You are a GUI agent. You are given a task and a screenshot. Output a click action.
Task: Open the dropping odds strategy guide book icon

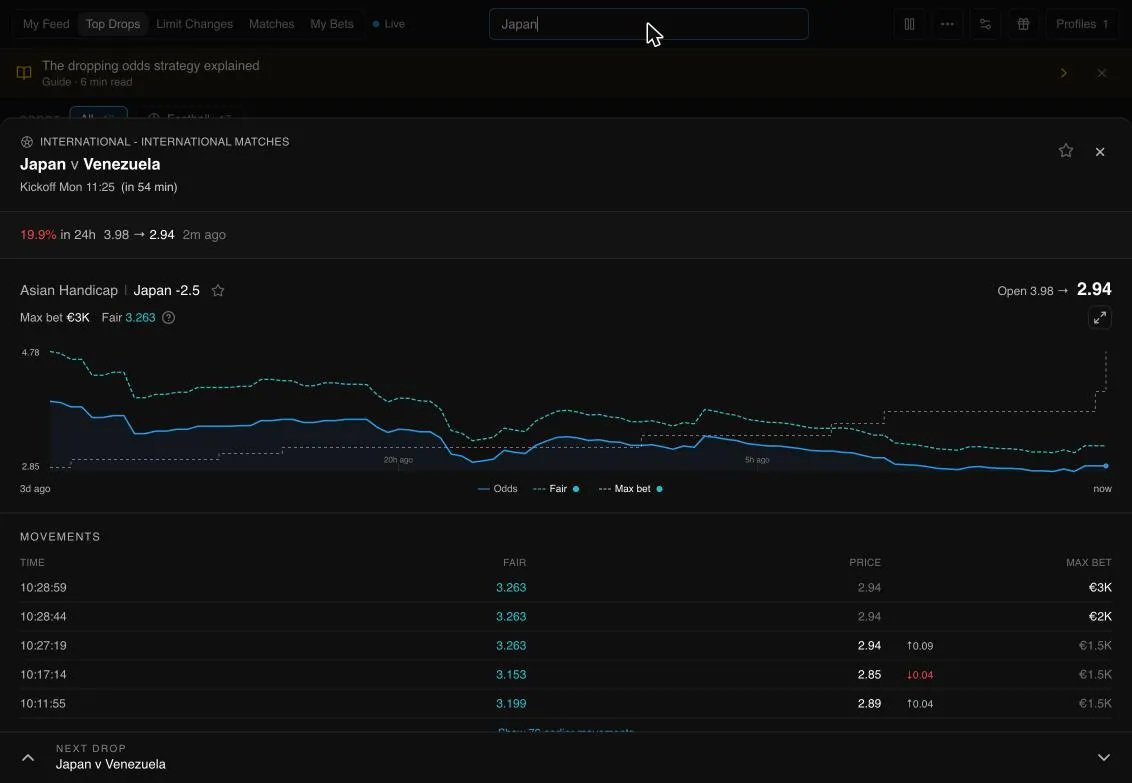(x=24, y=73)
